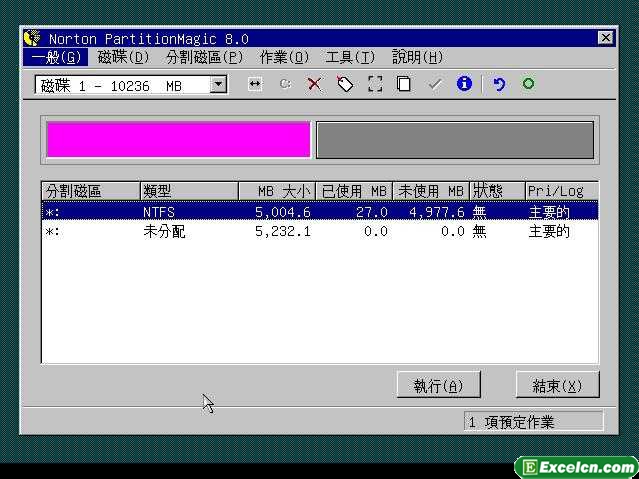Click the label tag toolbar icon
Image resolution: width=639 pixels, height=479 pixels.
[345, 84]
